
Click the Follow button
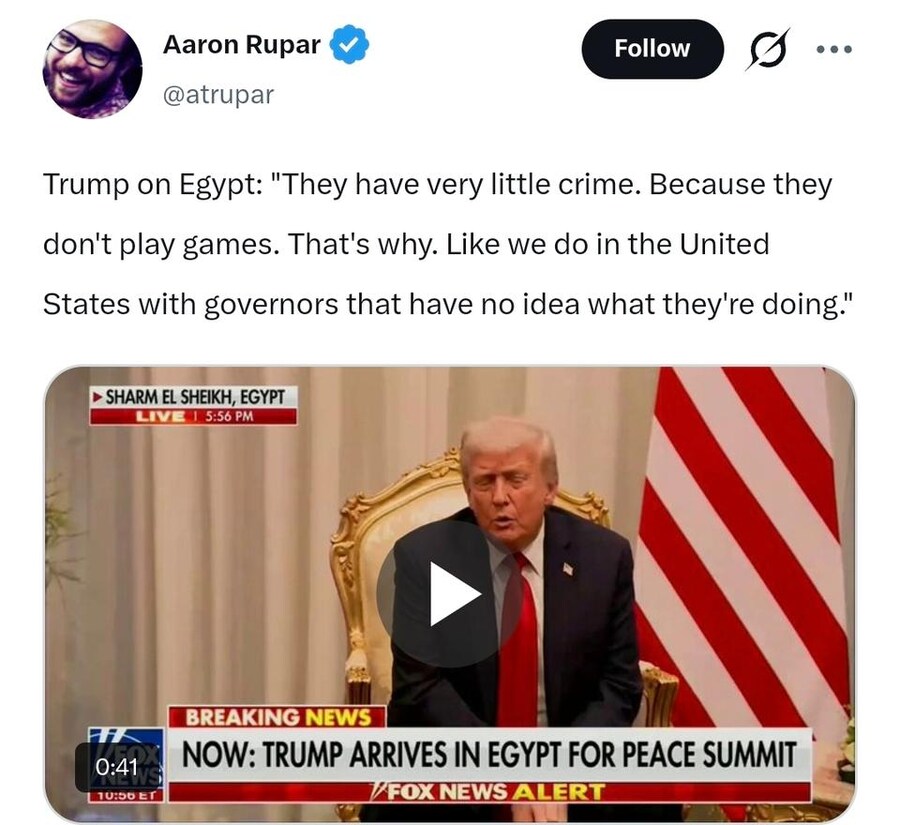[652, 49]
